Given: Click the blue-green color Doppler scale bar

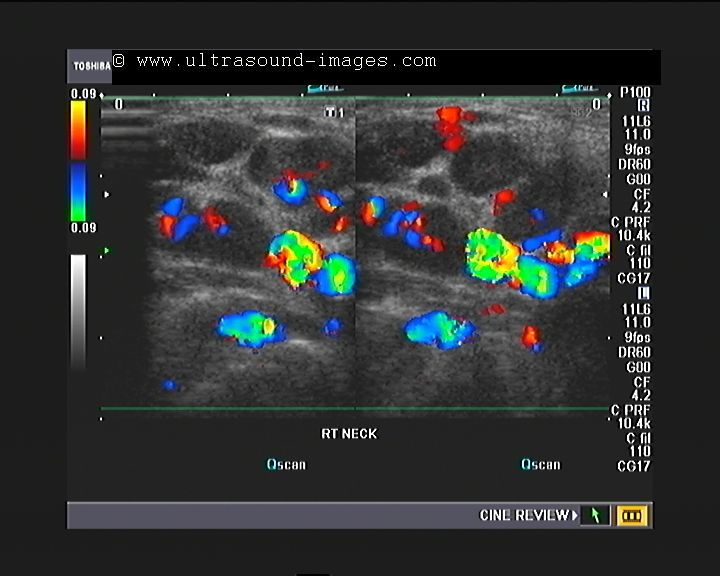Looking at the screenshot, I should point(78,192).
